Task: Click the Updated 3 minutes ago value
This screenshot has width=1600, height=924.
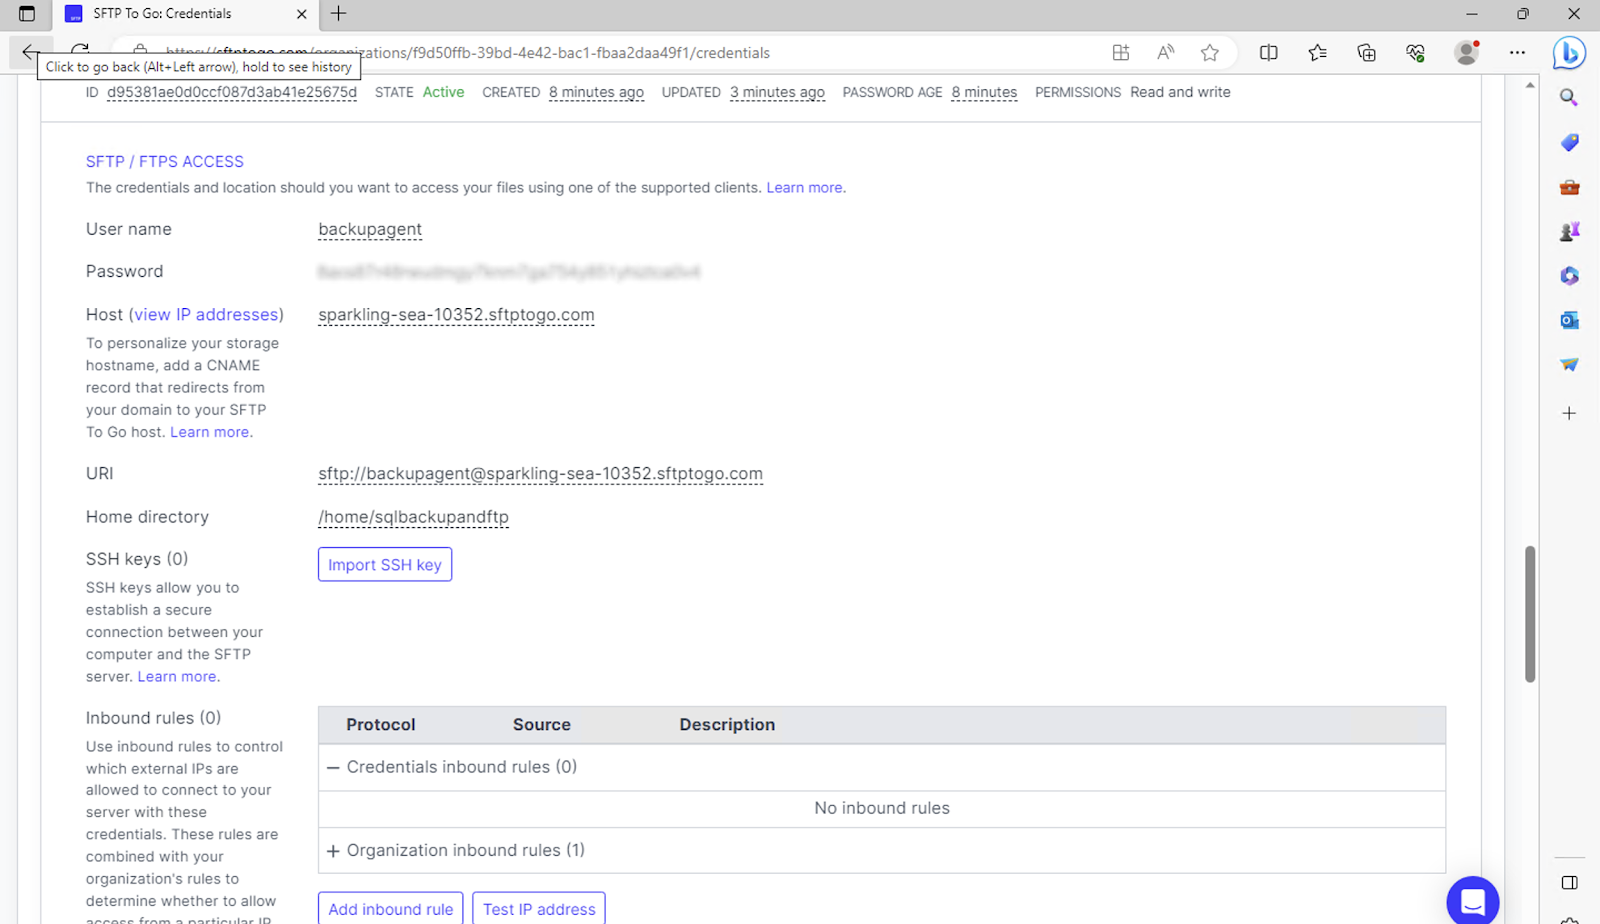Action: tap(777, 92)
